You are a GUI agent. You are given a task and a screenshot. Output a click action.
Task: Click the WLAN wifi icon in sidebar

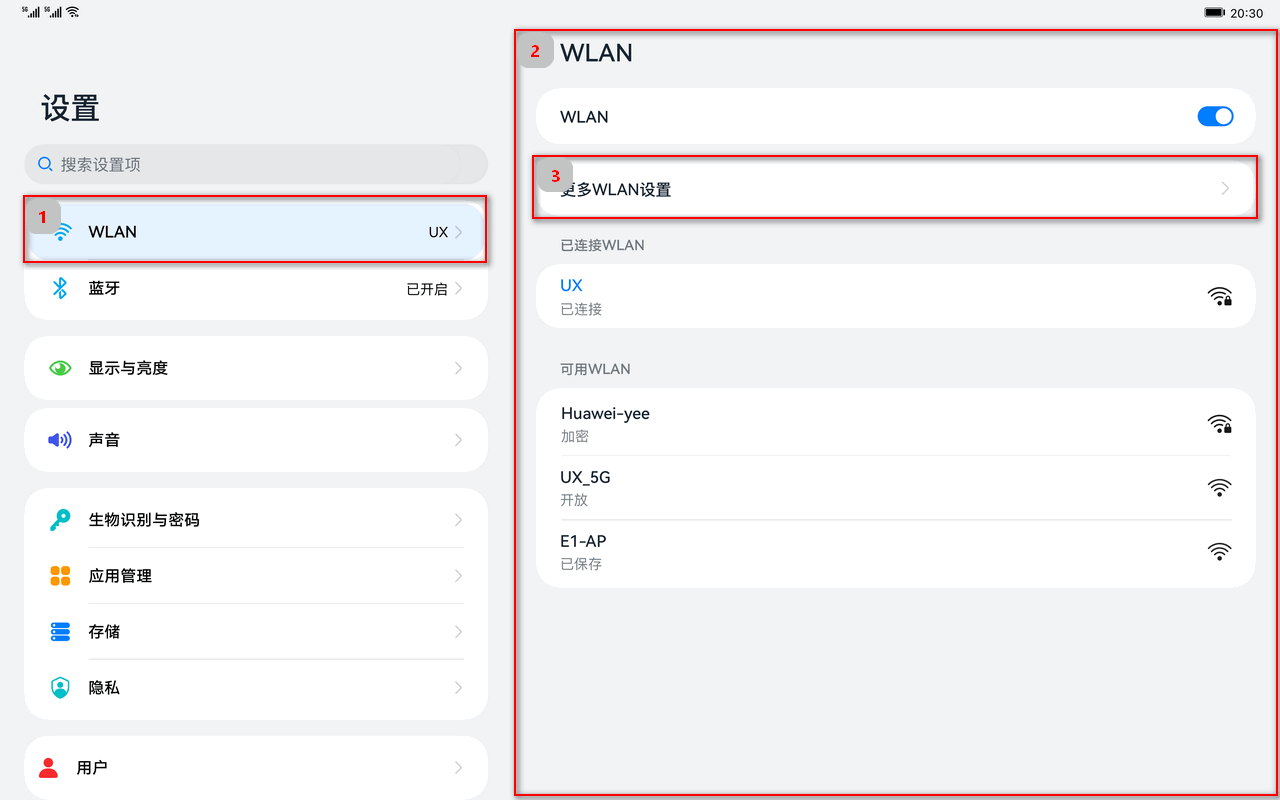[x=62, y=232]
